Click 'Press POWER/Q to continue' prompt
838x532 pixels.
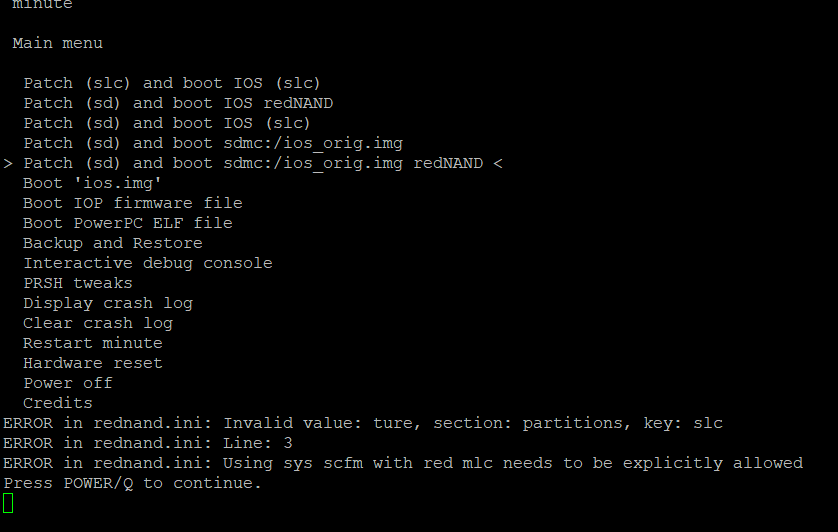[133, 483]
